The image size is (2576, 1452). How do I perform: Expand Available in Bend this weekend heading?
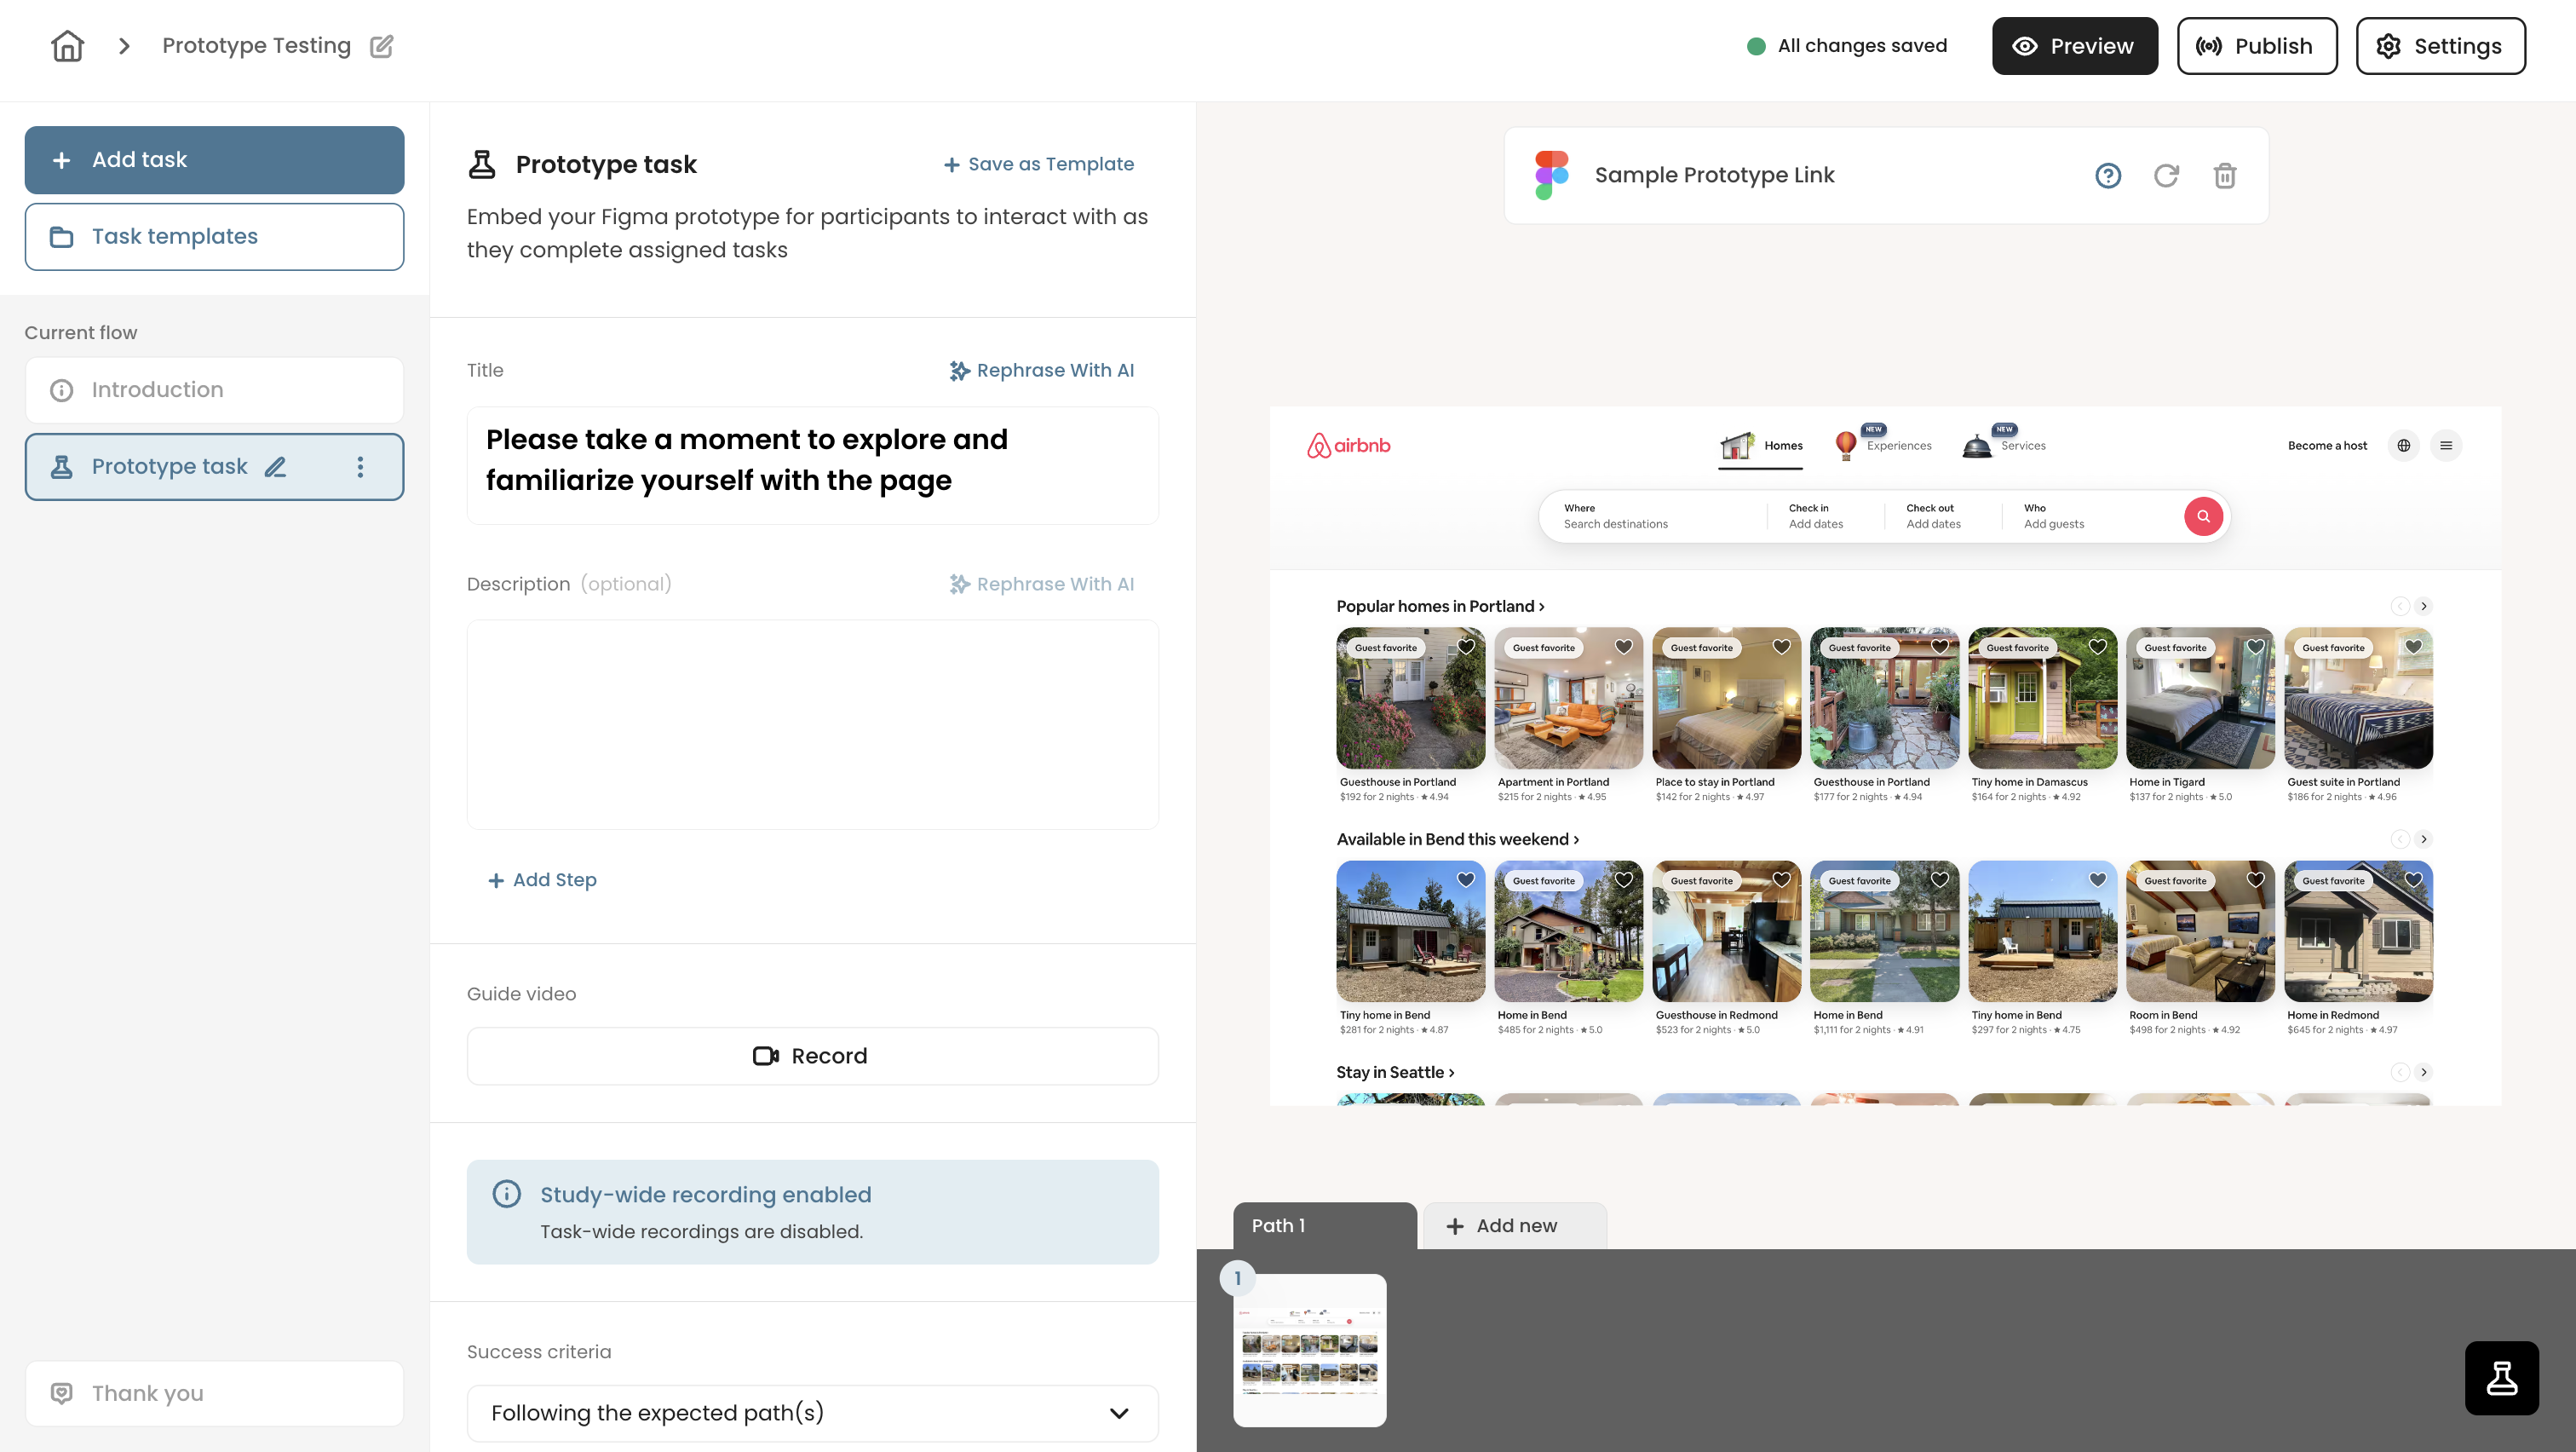pos(1458,839)
